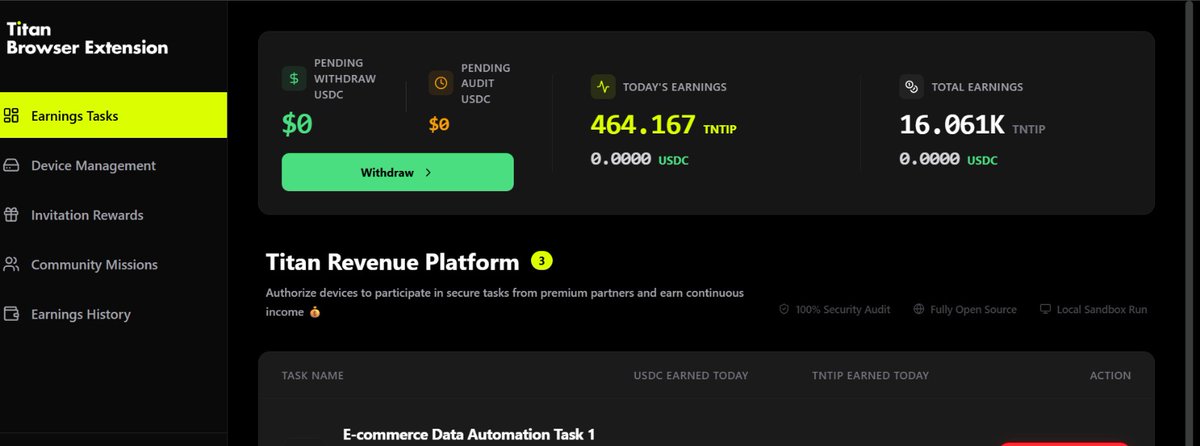
Task: Click the globe icon for Fully Open Source
Action: [x=918, y=310]
